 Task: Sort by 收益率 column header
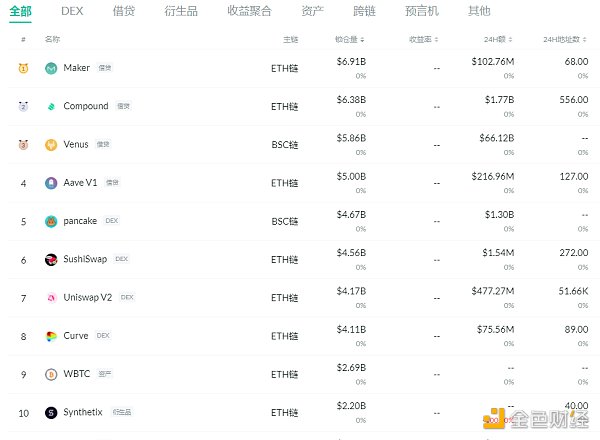424,39
